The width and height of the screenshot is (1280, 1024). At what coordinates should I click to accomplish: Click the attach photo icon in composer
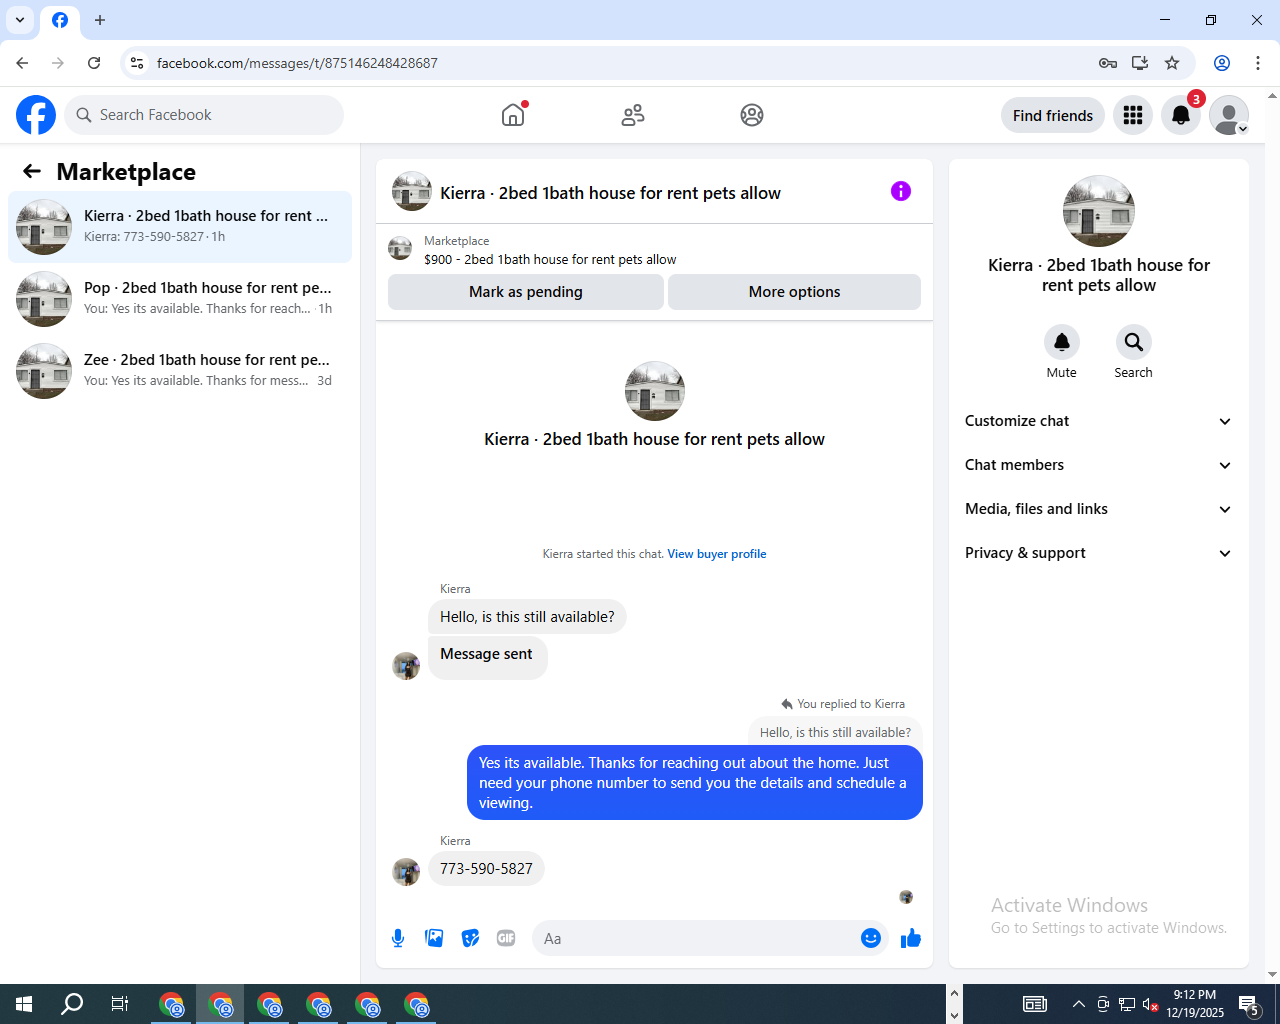click(434, 938)
